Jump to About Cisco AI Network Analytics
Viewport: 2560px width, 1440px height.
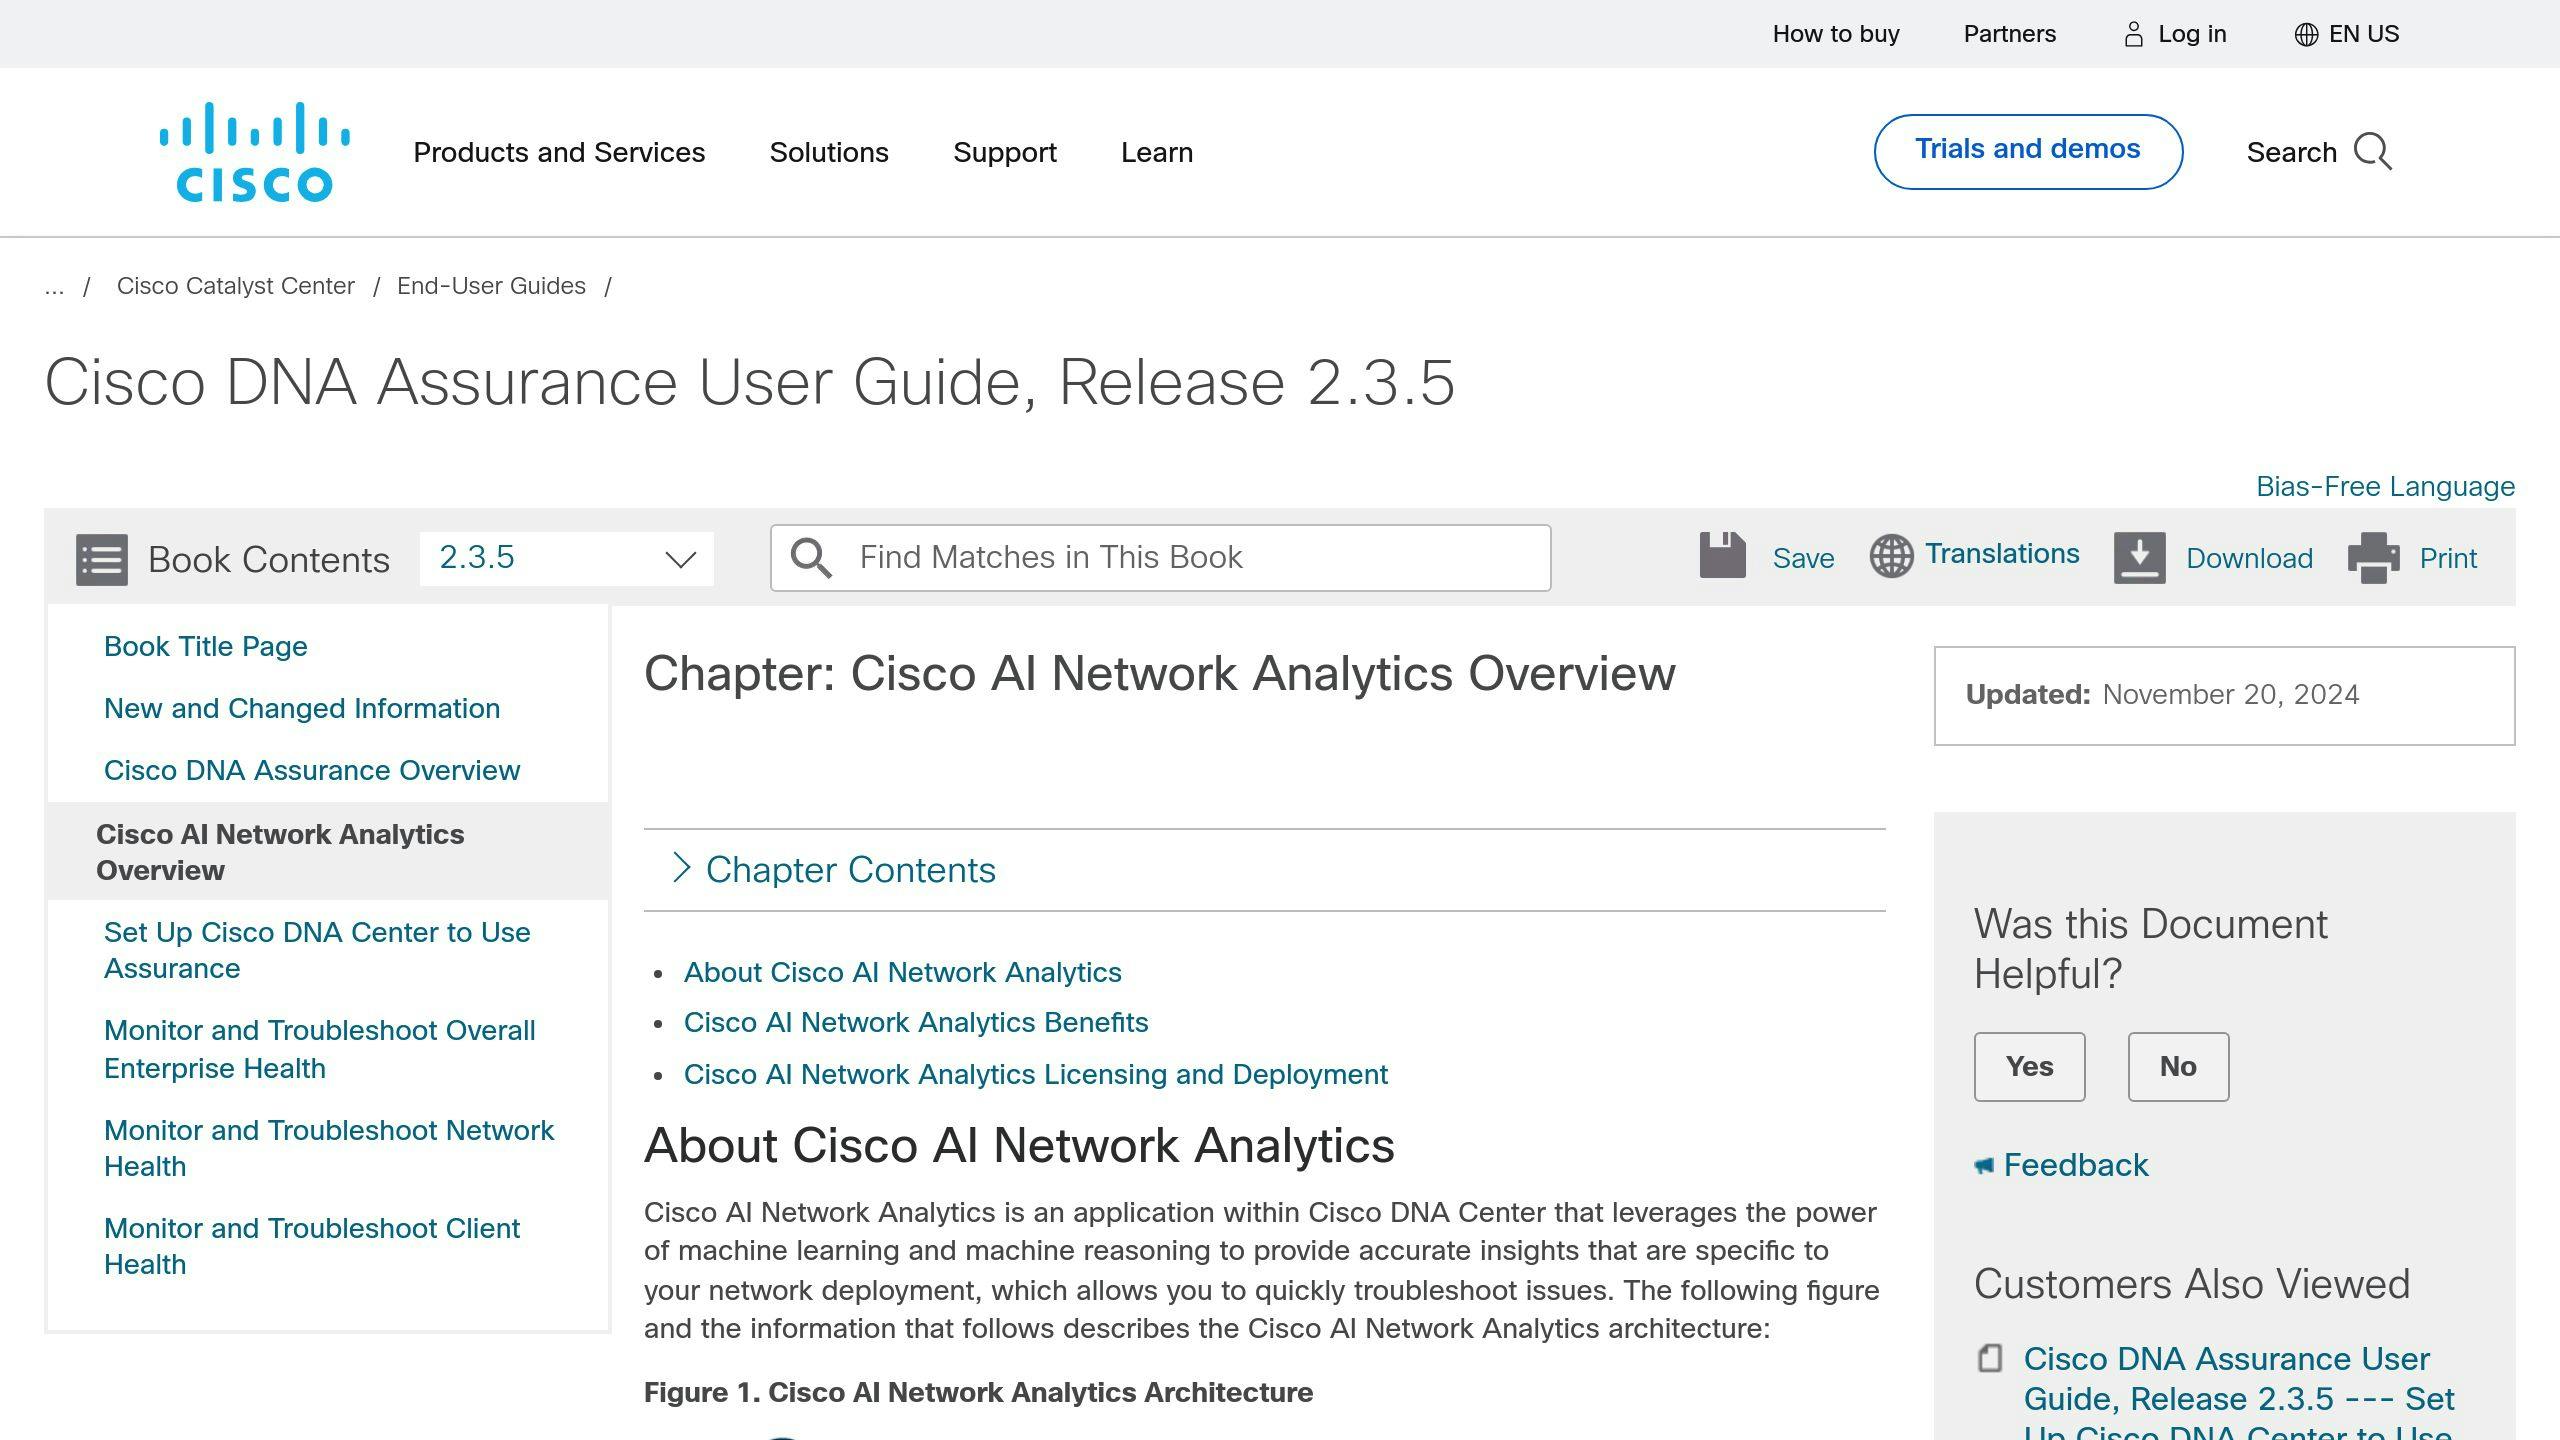[902, 972]
